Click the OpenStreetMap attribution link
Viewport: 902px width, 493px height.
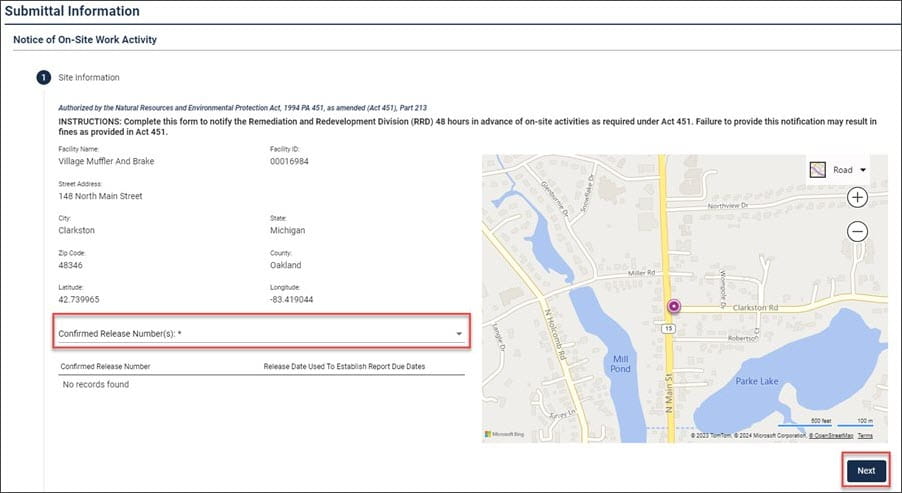coord(831,436)
